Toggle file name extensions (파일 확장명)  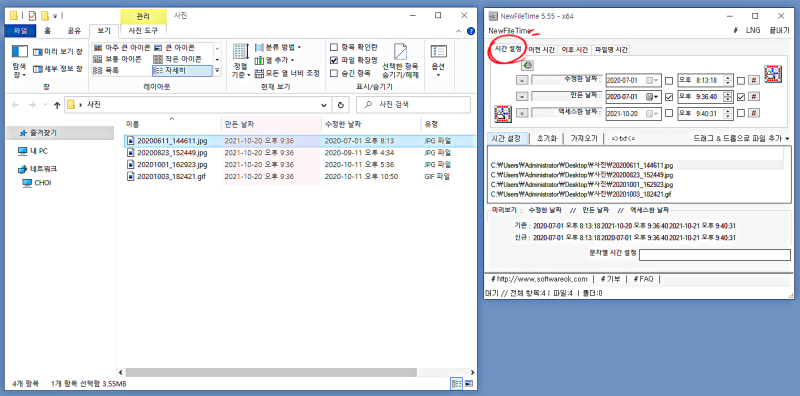[334, 60]
